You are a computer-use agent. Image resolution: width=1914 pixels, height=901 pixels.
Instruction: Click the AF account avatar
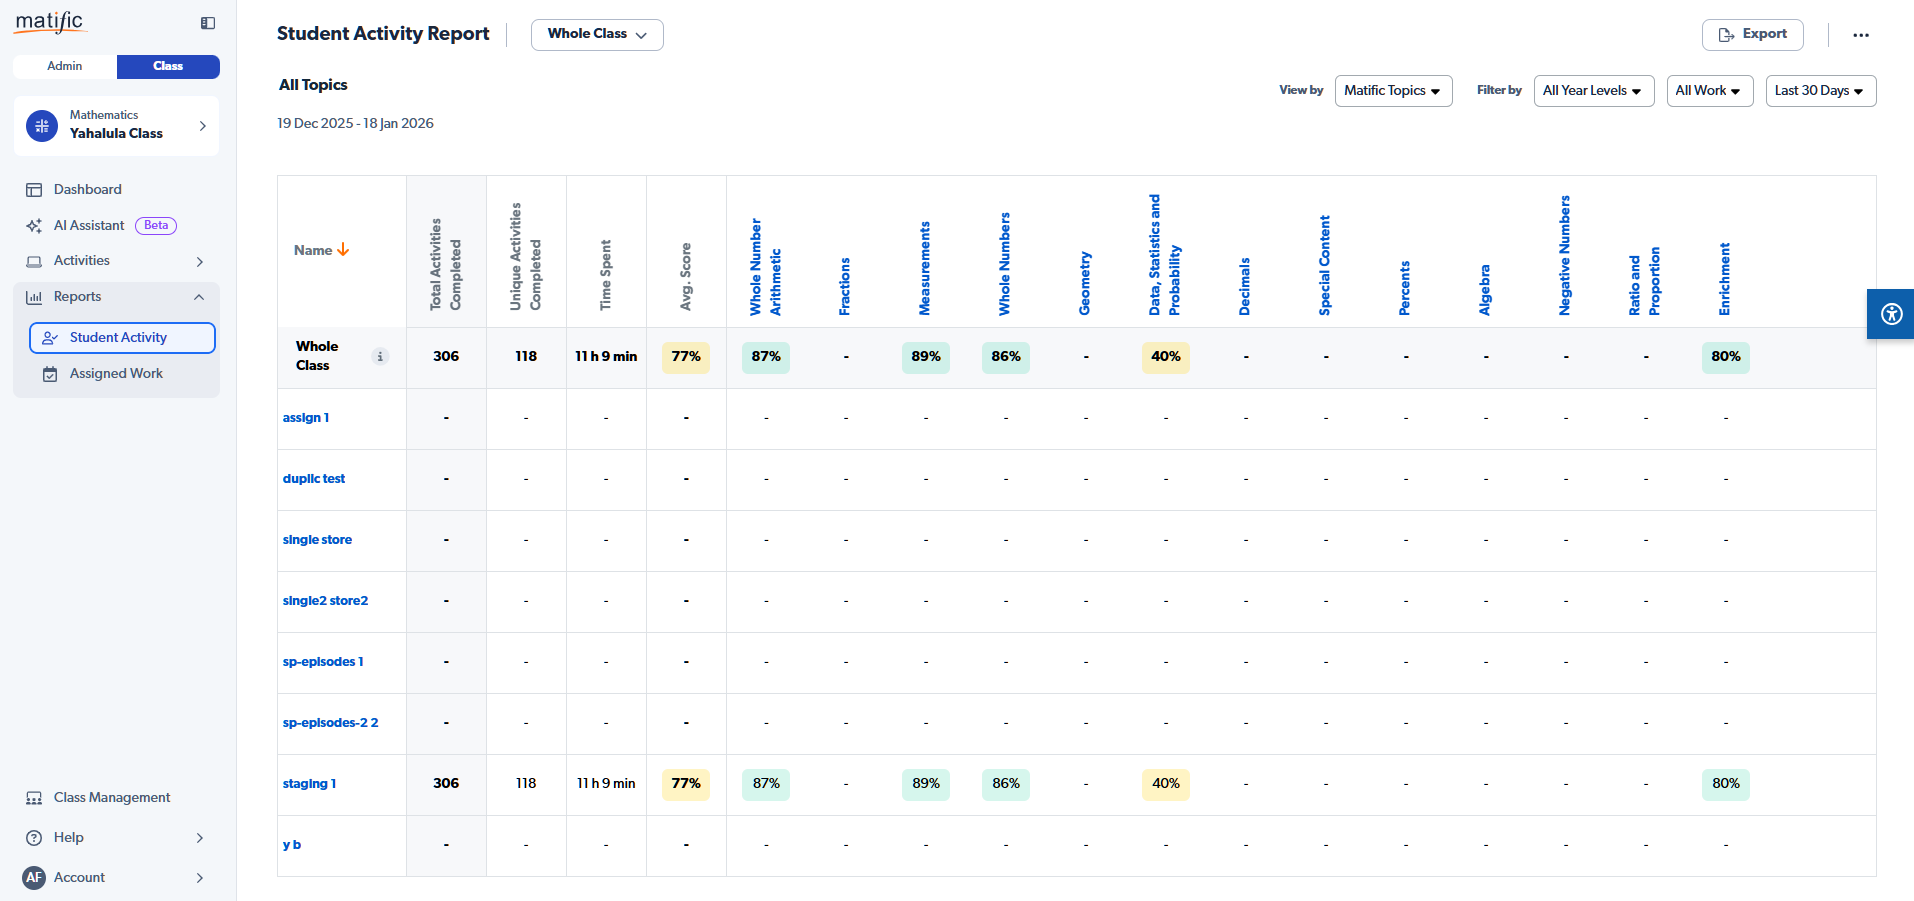pos(34,877)
